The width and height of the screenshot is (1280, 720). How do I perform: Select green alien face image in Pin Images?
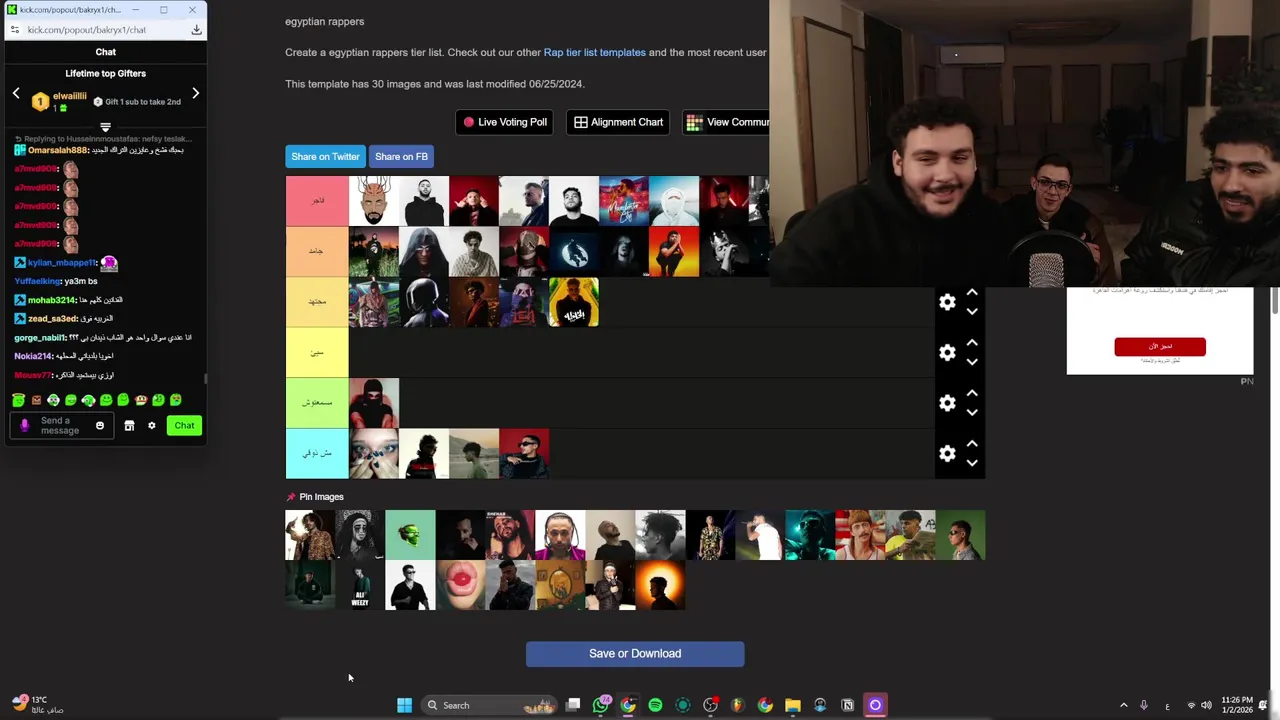coord(410,535)
